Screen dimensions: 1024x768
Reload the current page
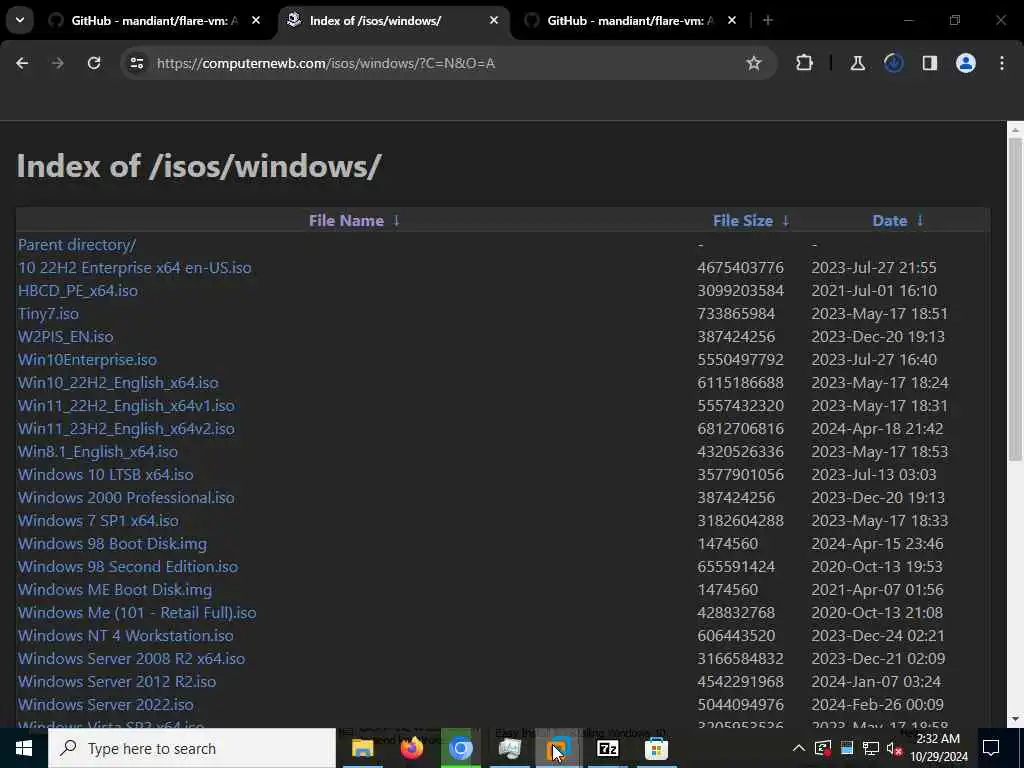point(94,63)
